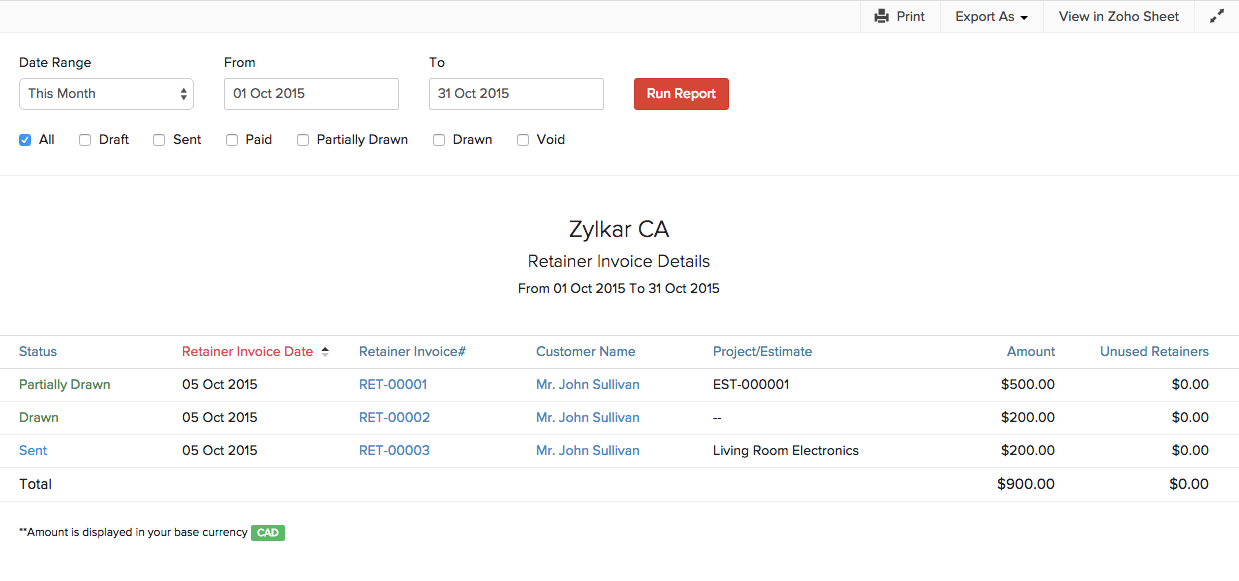Sort by Customer Name column header
This screenshot has height=581, width=1239.
coord(586,352)
